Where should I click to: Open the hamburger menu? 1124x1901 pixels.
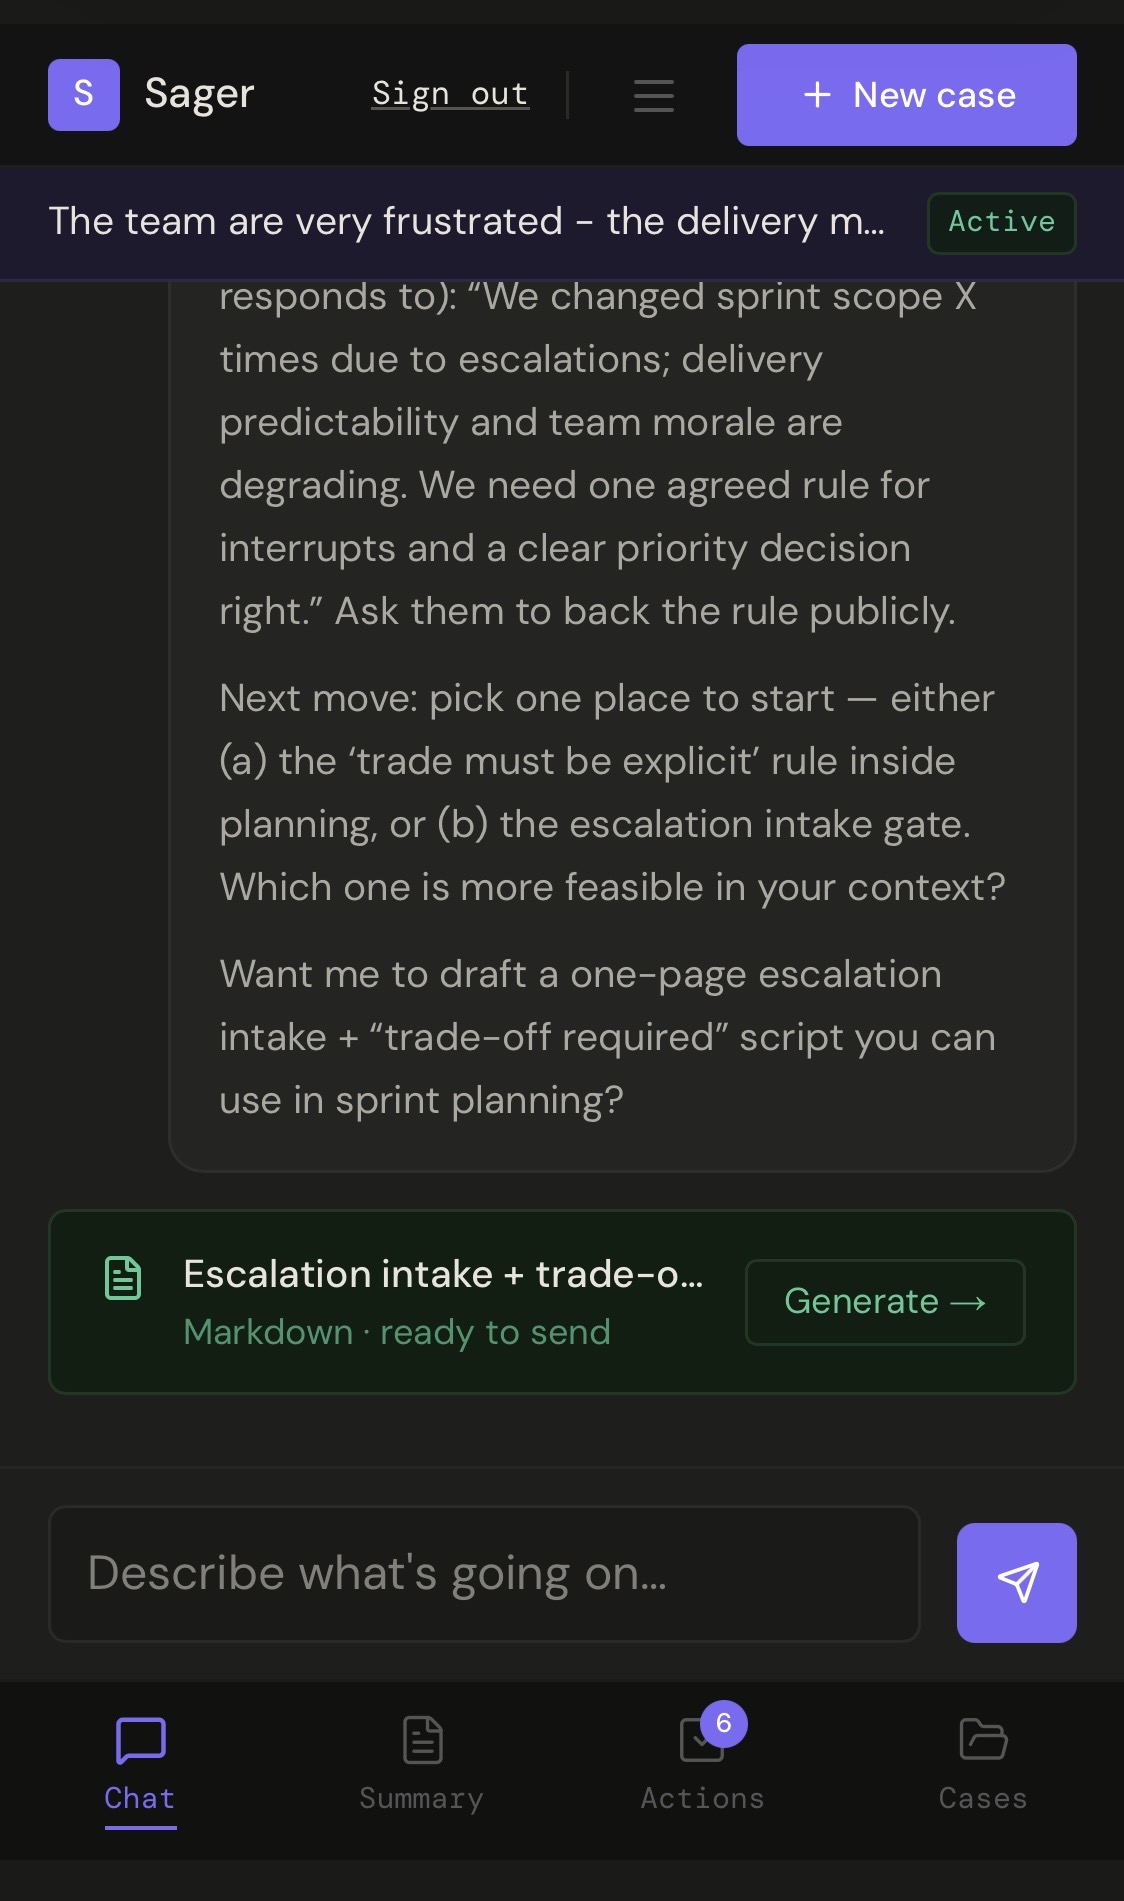tap(654, 95)
